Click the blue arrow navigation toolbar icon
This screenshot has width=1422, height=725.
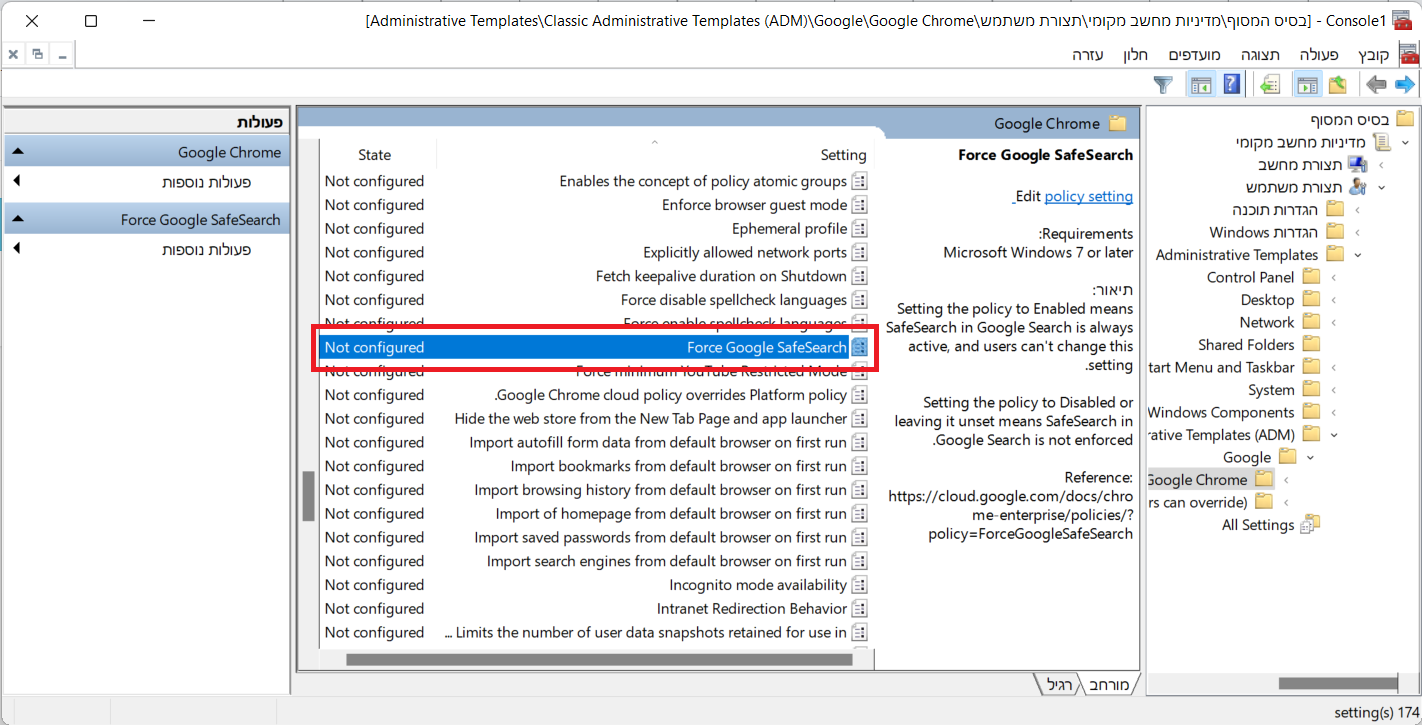[1404, 84]
